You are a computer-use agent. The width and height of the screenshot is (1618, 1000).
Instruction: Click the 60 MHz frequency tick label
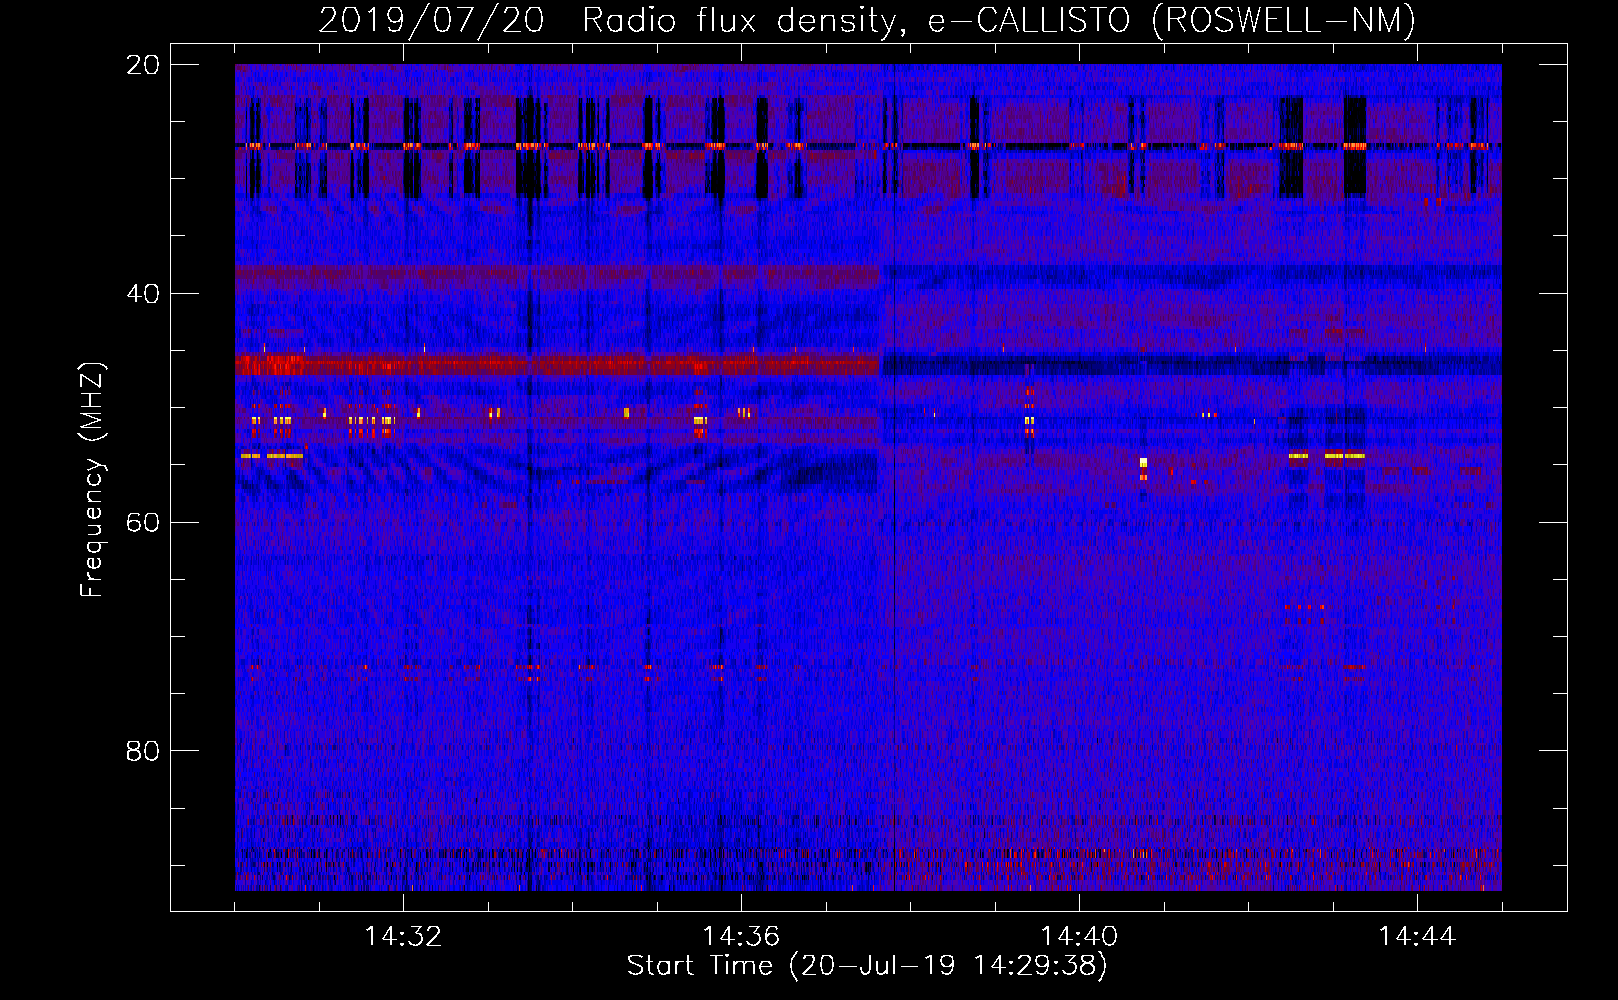pyautogui.click(x=143, y=522)
